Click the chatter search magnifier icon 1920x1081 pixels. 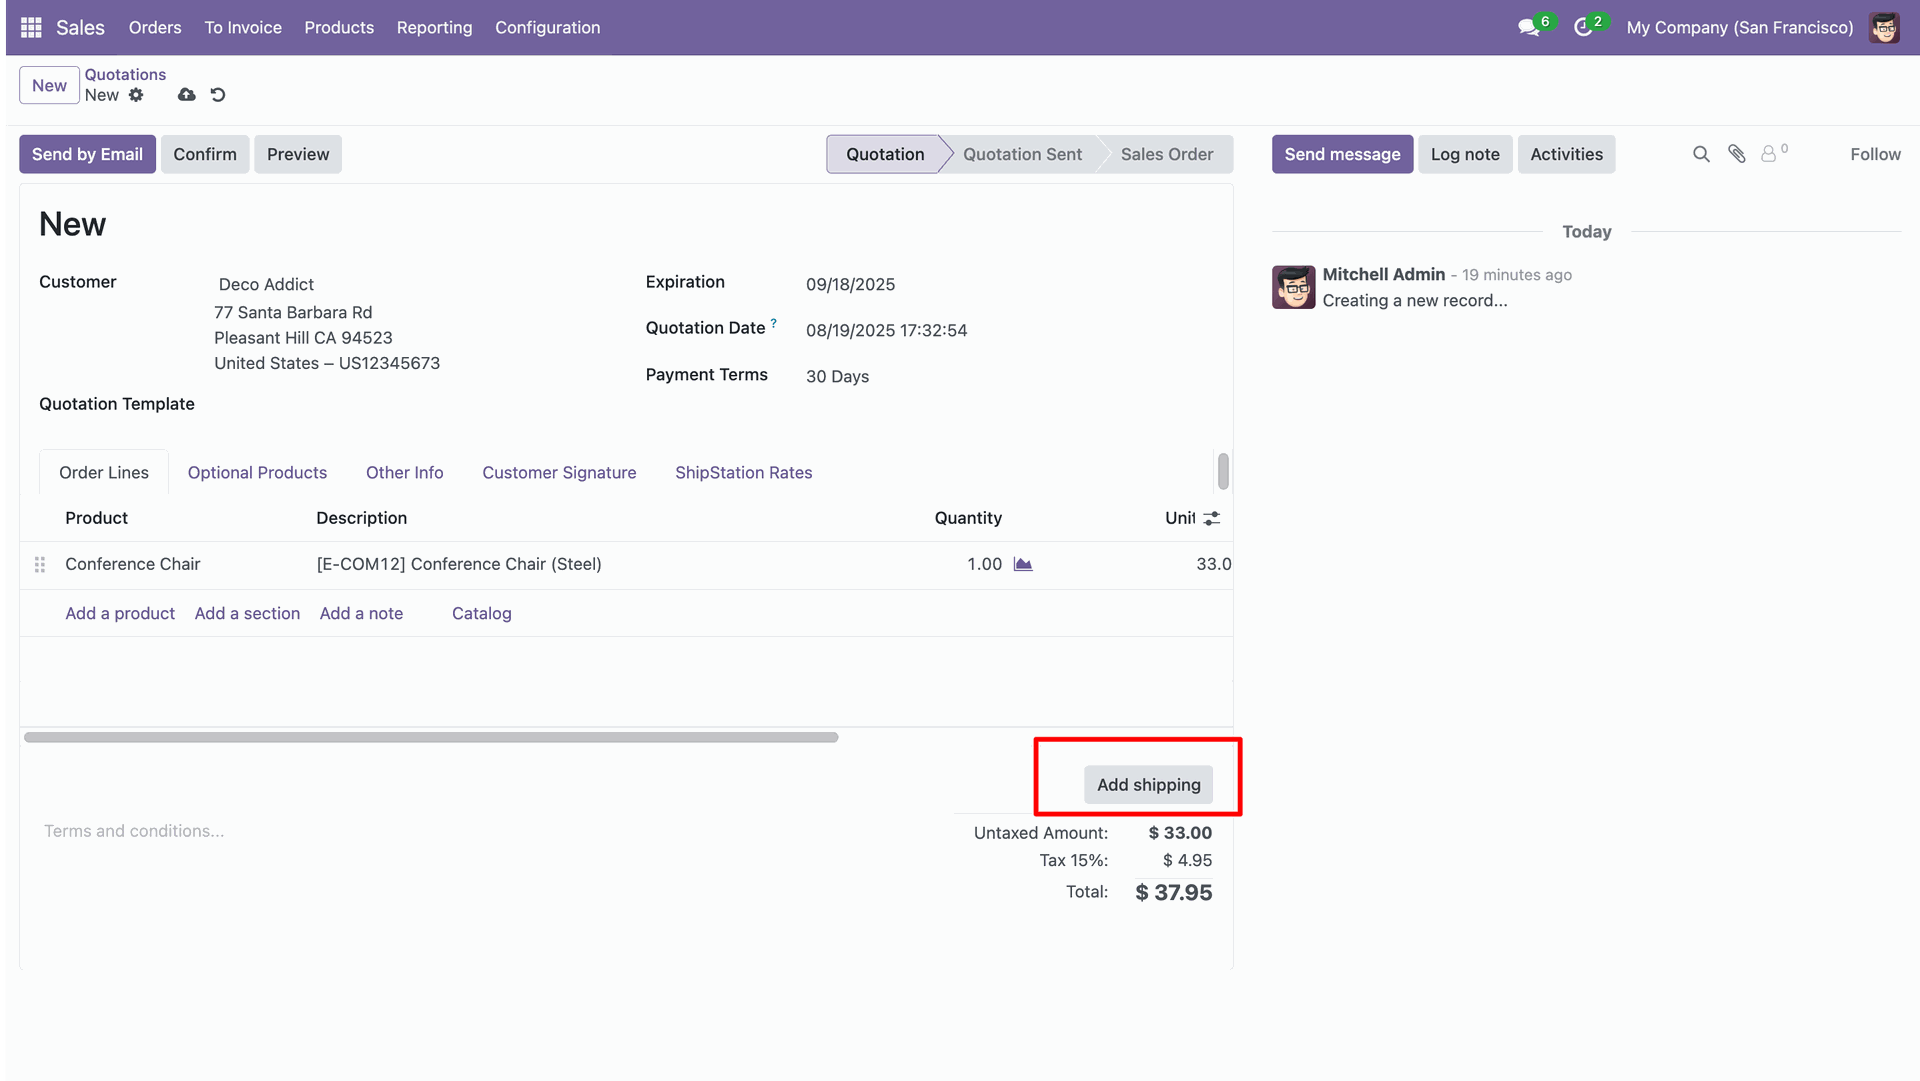(x=1700, y=154)
